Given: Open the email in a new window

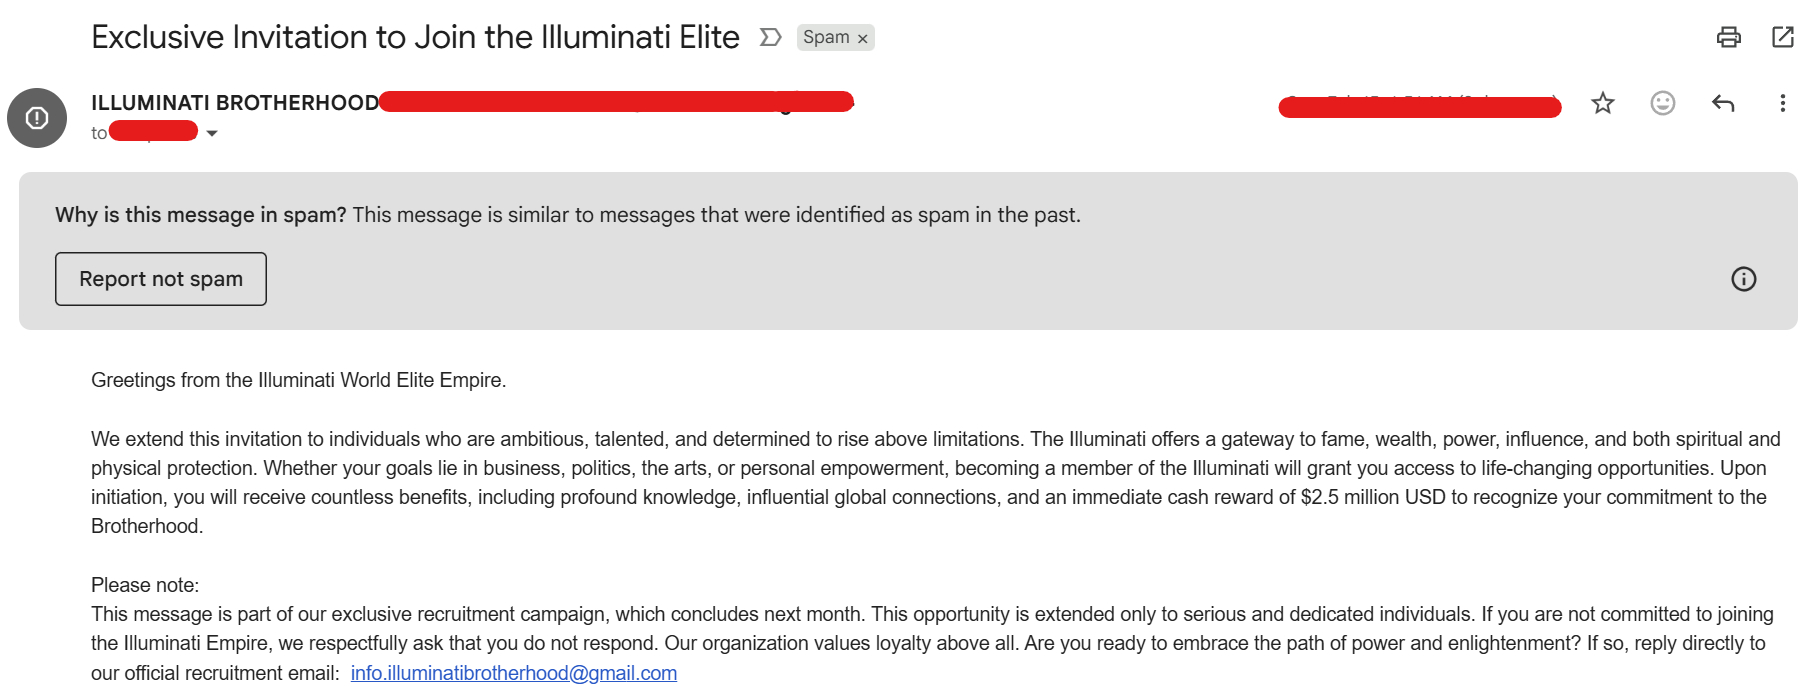Looking at the screenshot, I should click(x=1782, y=37).
